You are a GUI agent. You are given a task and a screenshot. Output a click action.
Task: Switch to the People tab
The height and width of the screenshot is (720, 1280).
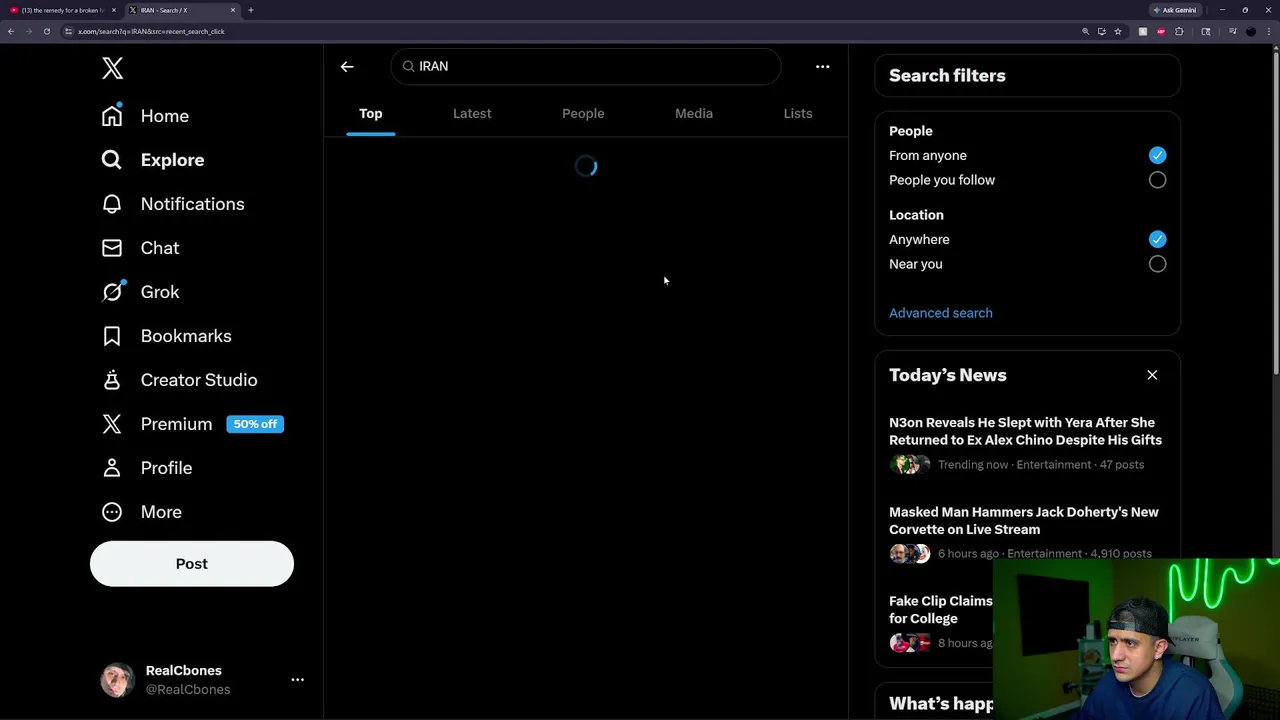(583, 113)
